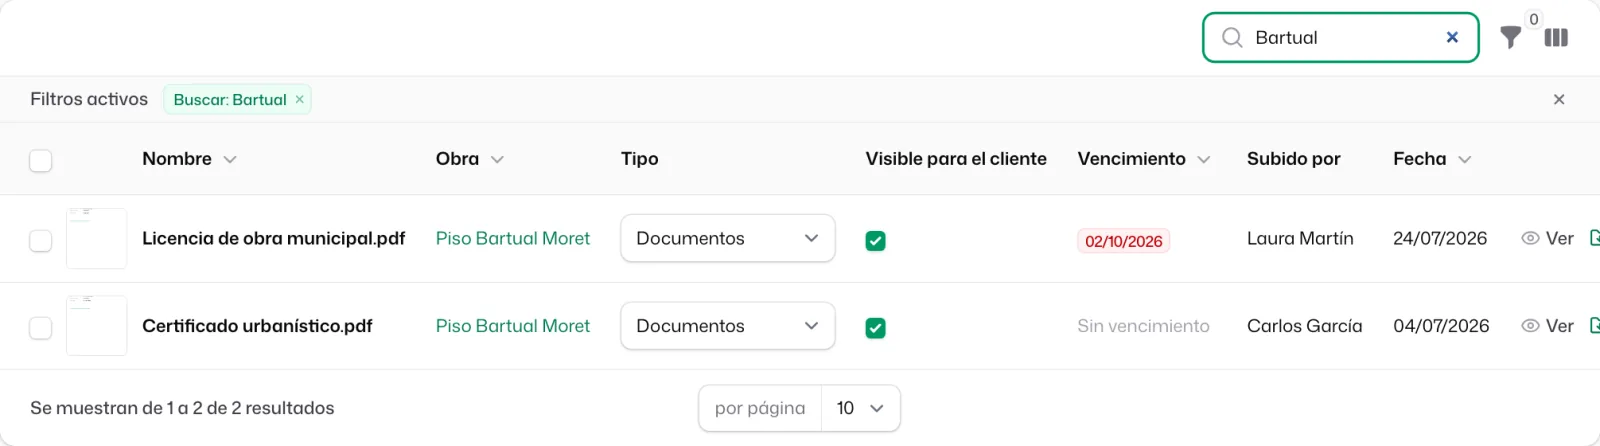Image resolution: width=1600 pixels, height=446 pixels.
Task: Clear the Bartual search text
Action: (1452, 37)
